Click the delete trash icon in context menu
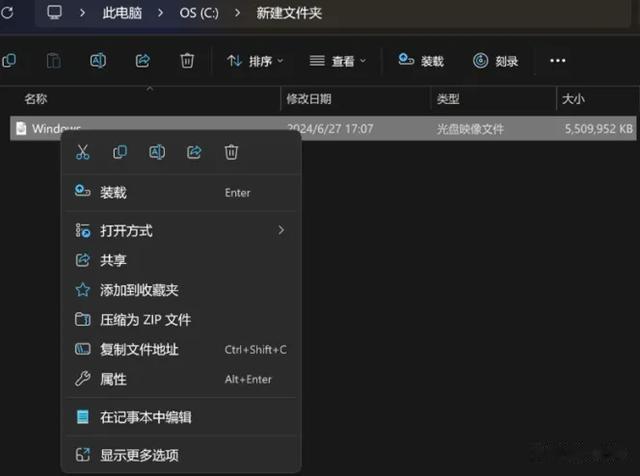 click(x=231, y=152)
